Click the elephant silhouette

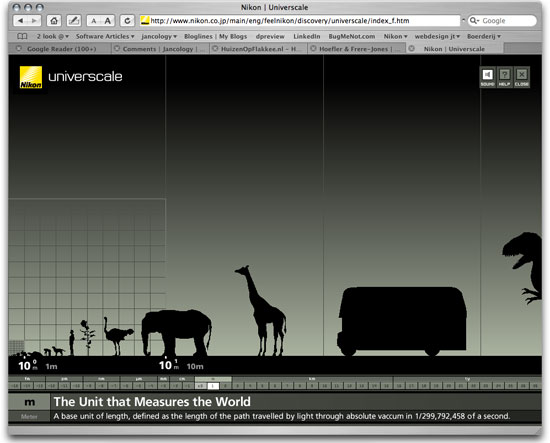click(x=176, y=332)
